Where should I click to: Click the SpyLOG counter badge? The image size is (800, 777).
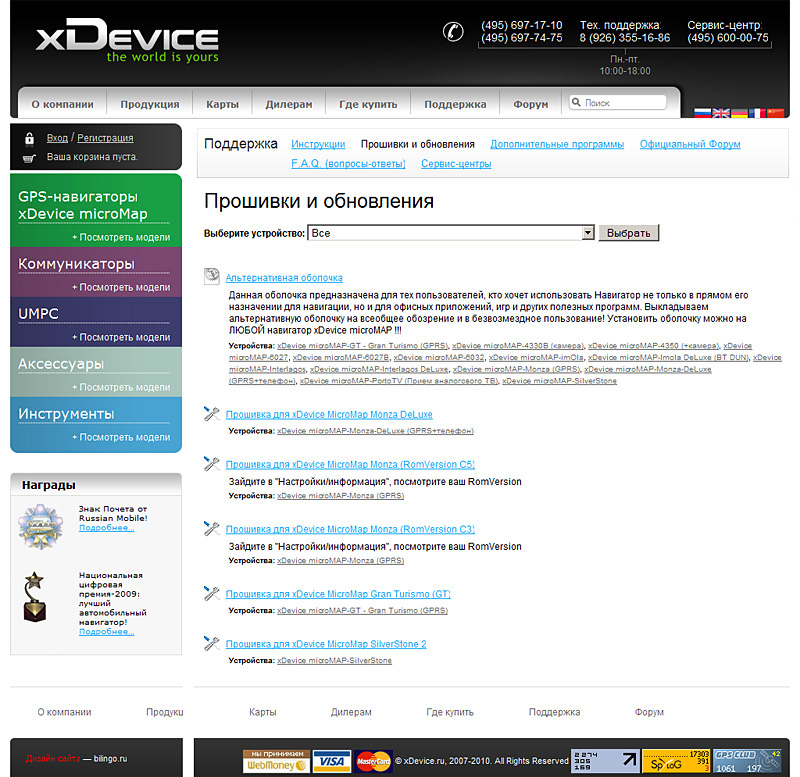pyautogui.click(x=676, y=761)
